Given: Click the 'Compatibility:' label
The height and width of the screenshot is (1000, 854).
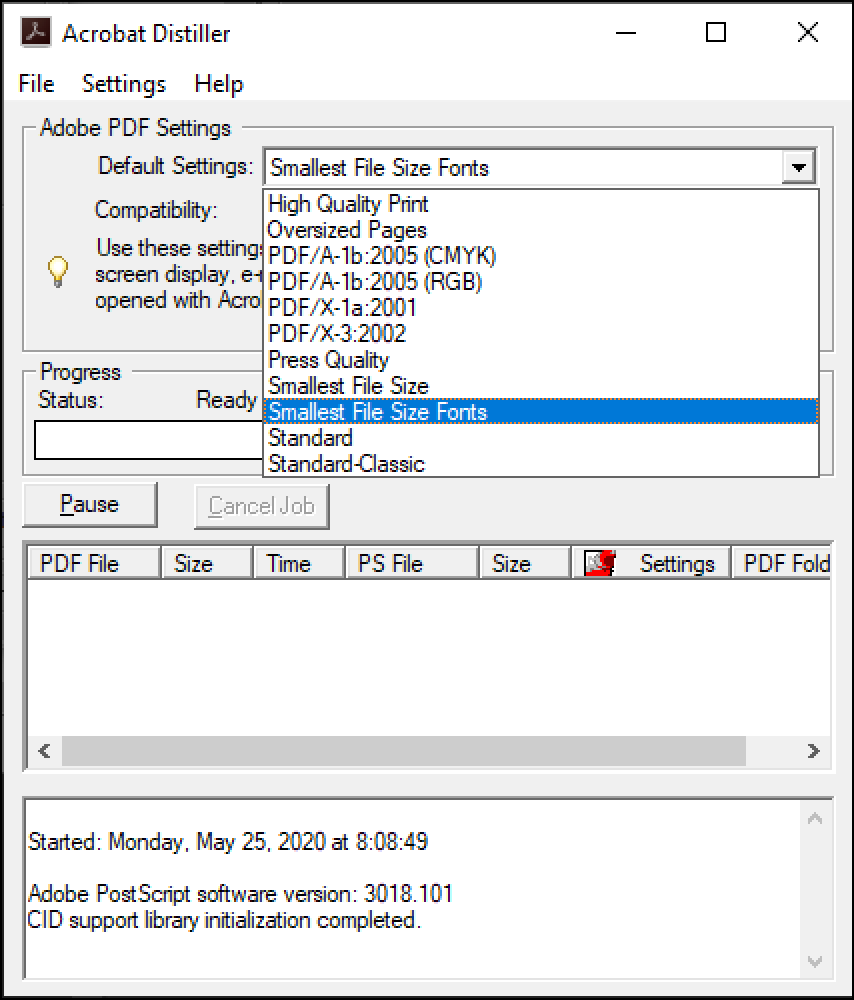Looking at the screenshot, I should [x=156, y=209].
